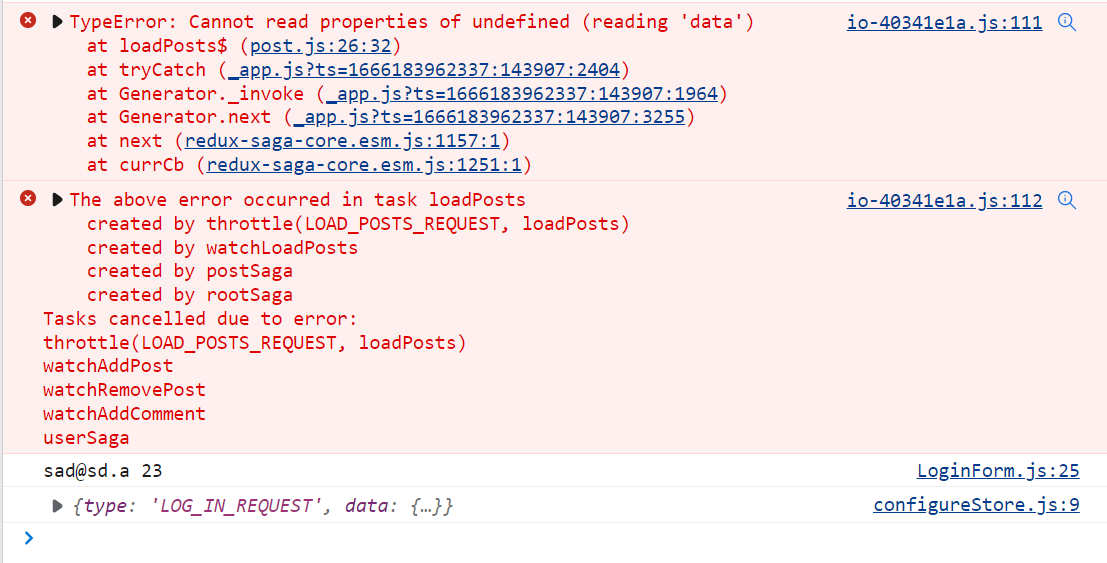Click the magnifier icon next to io-40341e1a.js:112

coord(1067,200)
